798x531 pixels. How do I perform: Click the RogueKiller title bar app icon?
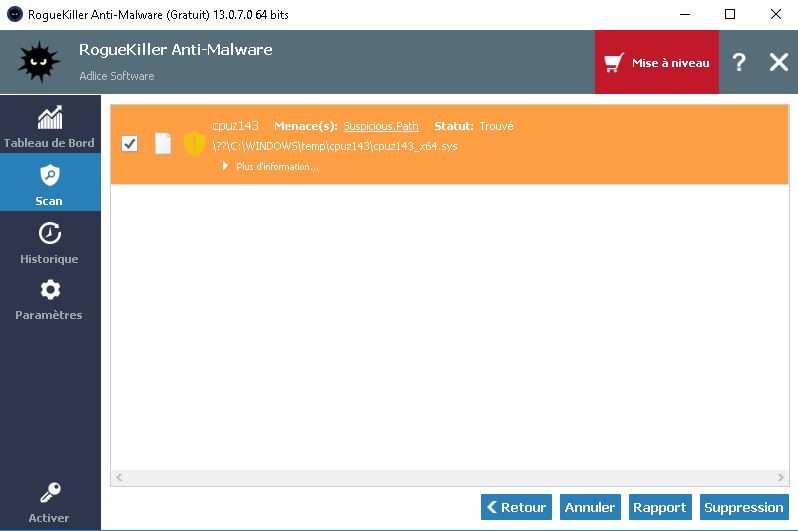(15, 14)
